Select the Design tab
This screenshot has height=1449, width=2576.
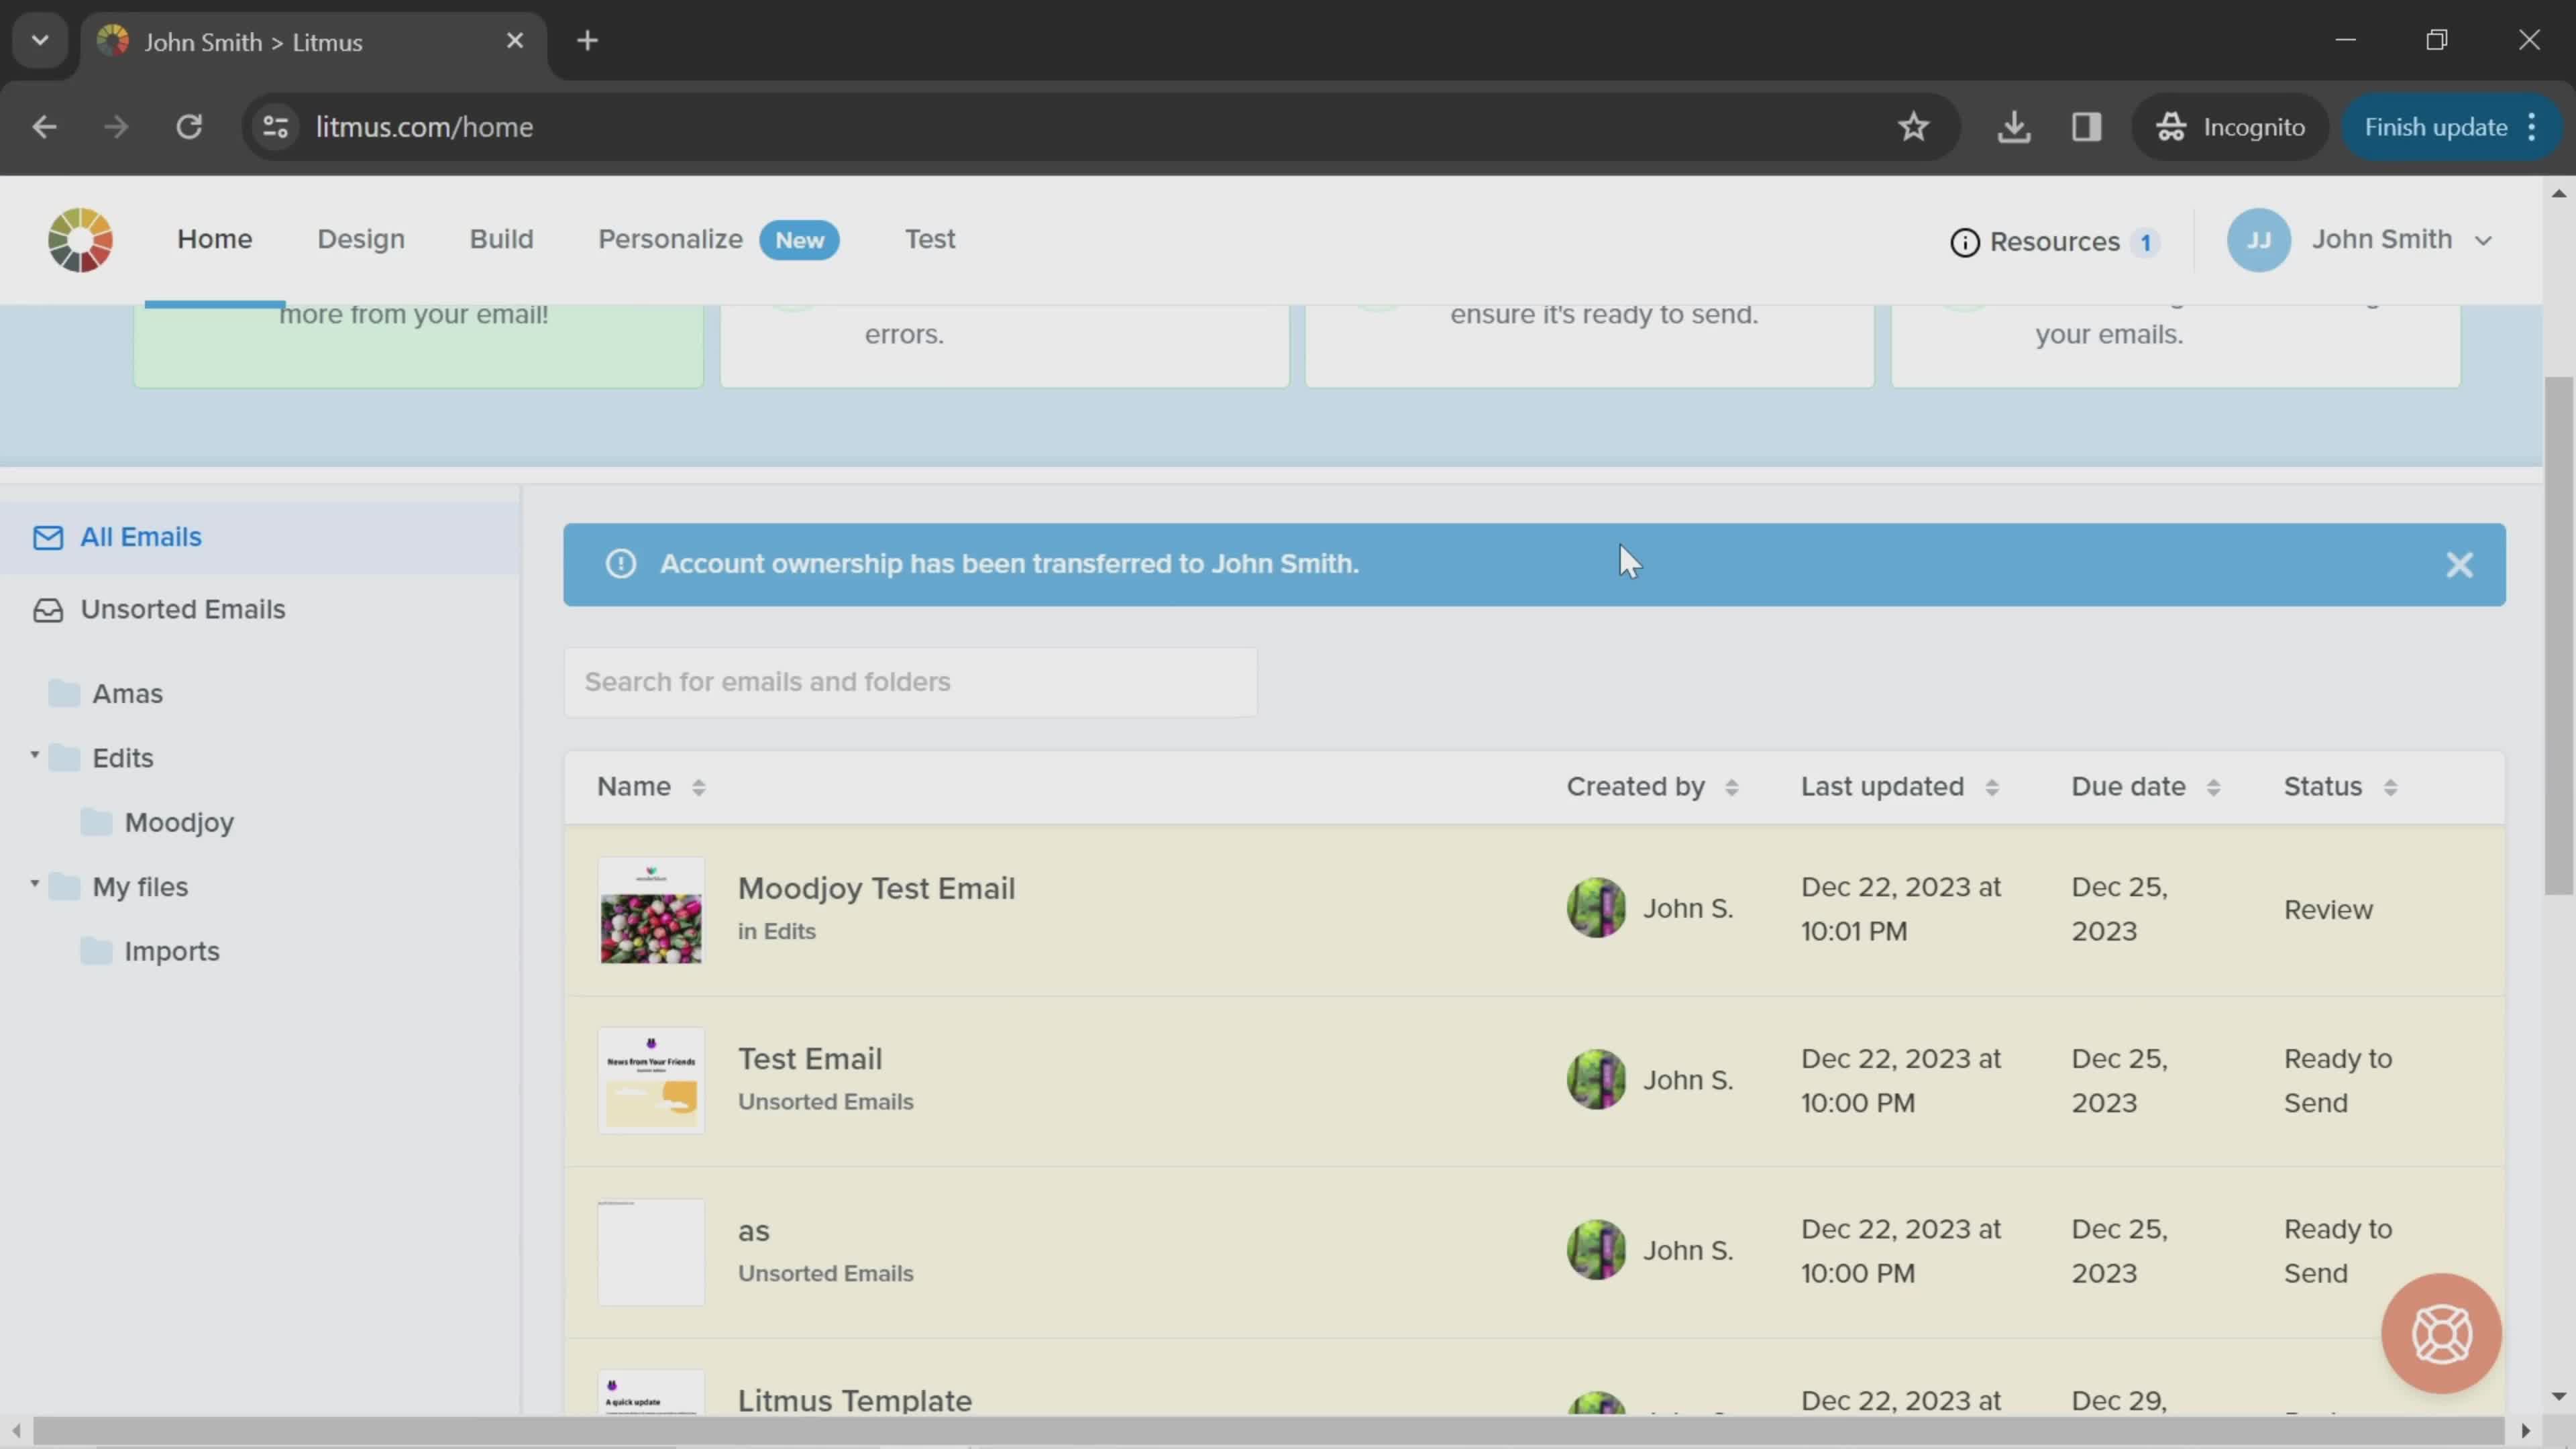point(361,239)
